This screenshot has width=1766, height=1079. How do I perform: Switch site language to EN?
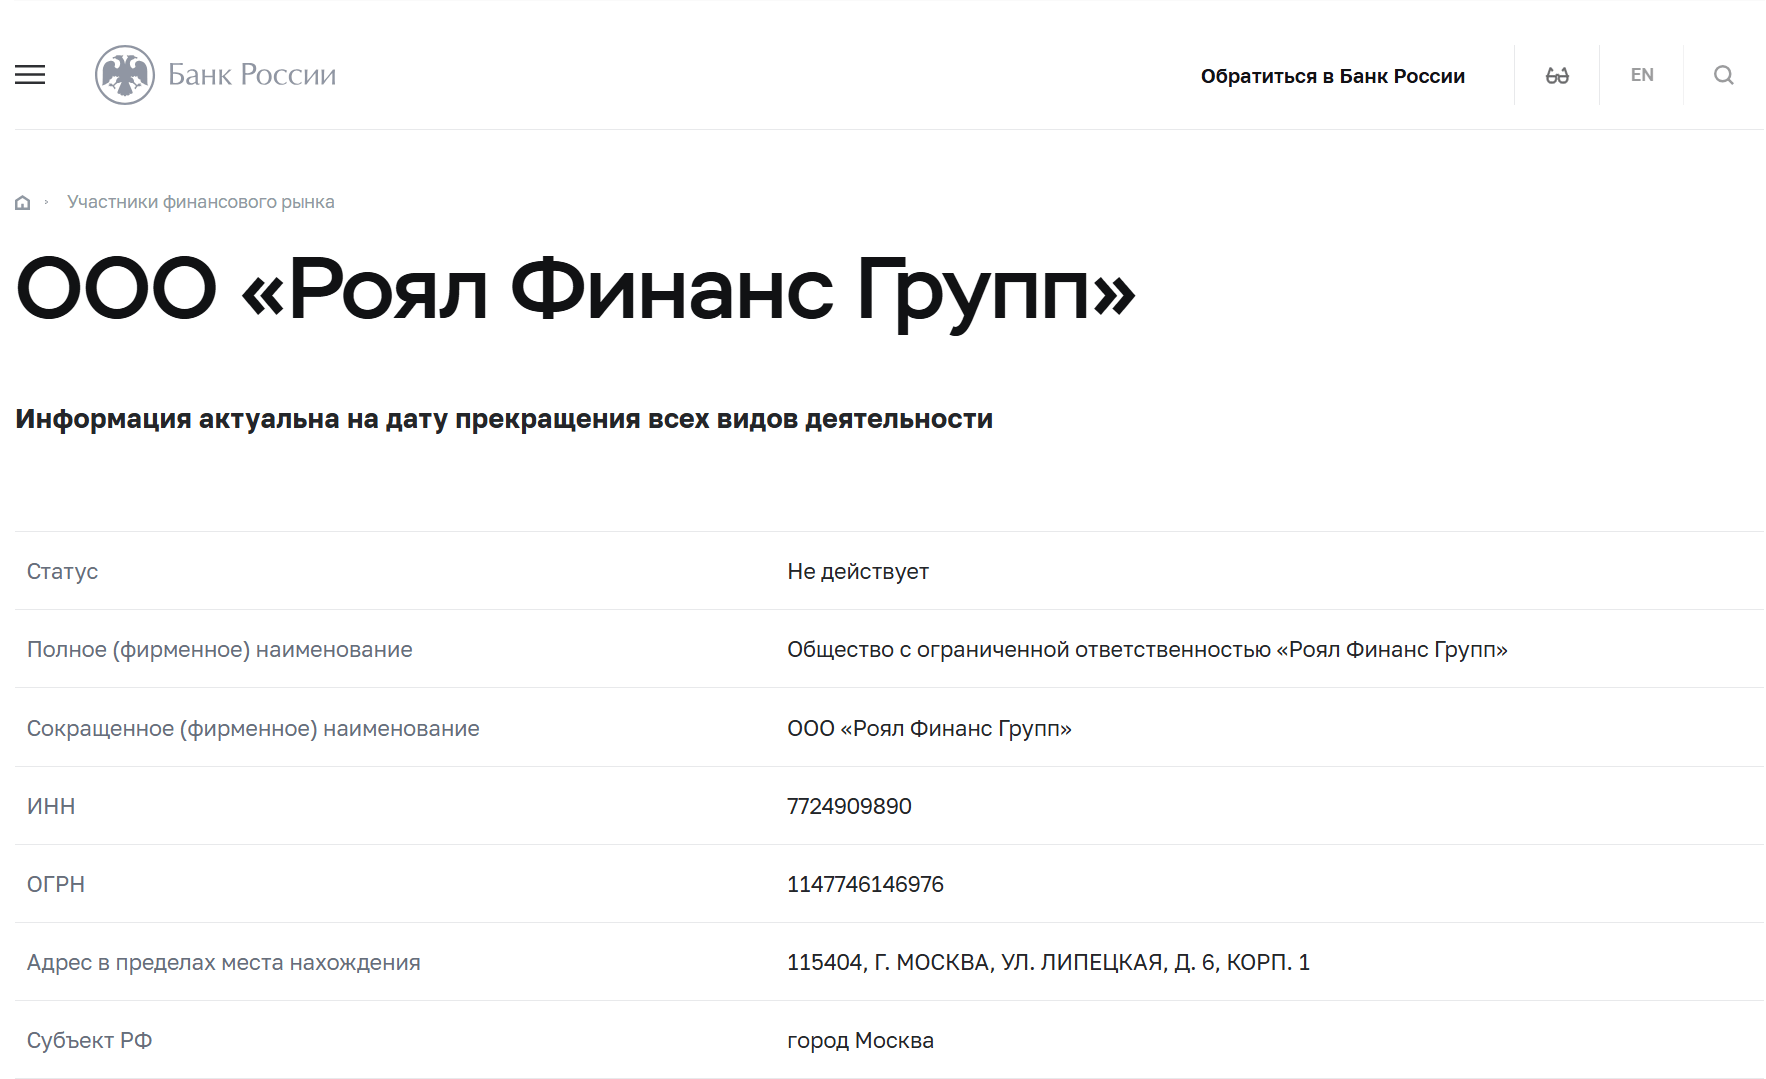[1641, 74]
